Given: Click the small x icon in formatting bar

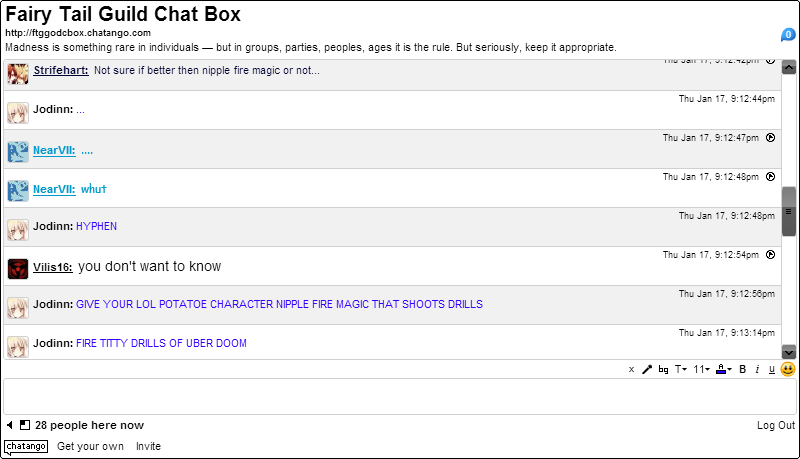Looking at the screenshot, I should tap(631, 370).
